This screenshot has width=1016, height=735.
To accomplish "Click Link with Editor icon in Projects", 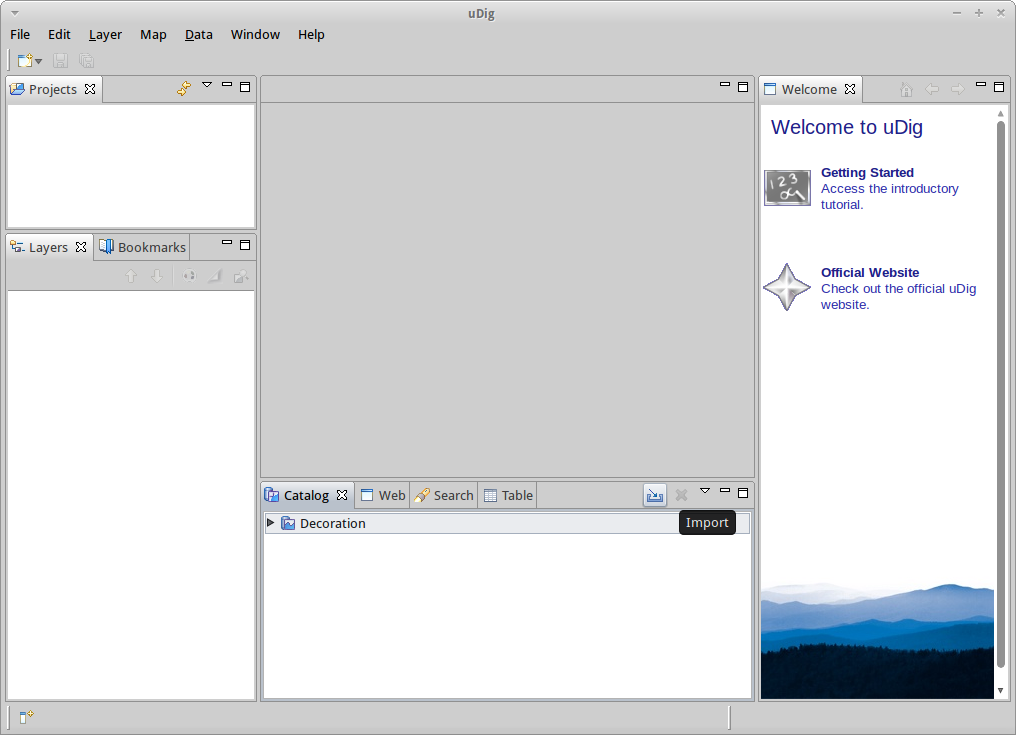I will [183, 88].
